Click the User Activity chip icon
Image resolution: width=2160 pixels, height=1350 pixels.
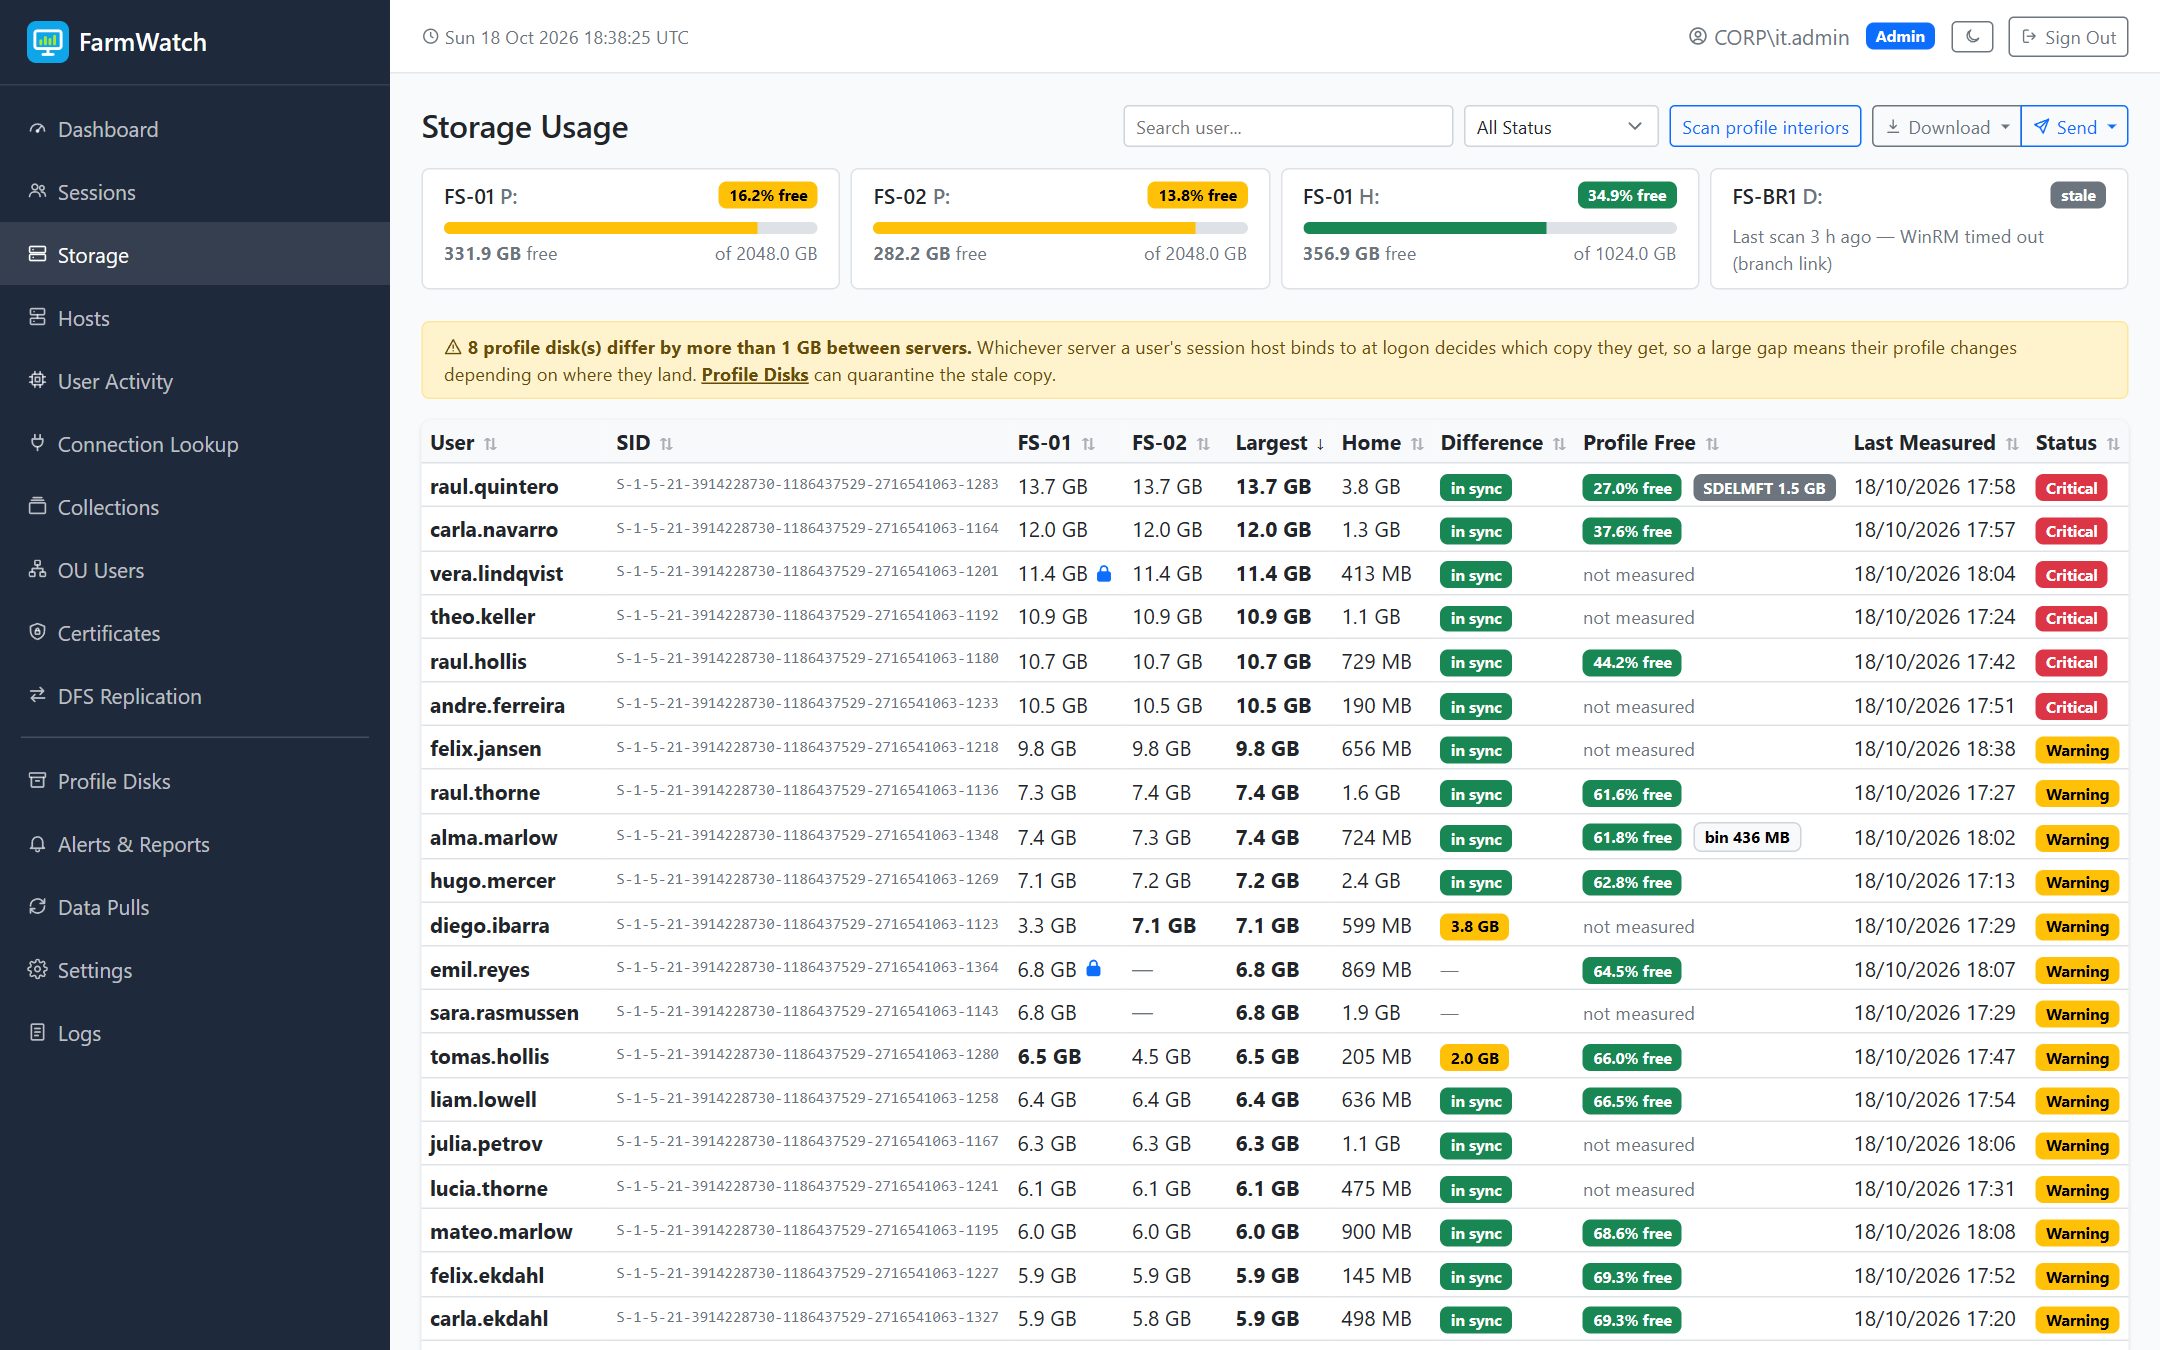(37, 381)
